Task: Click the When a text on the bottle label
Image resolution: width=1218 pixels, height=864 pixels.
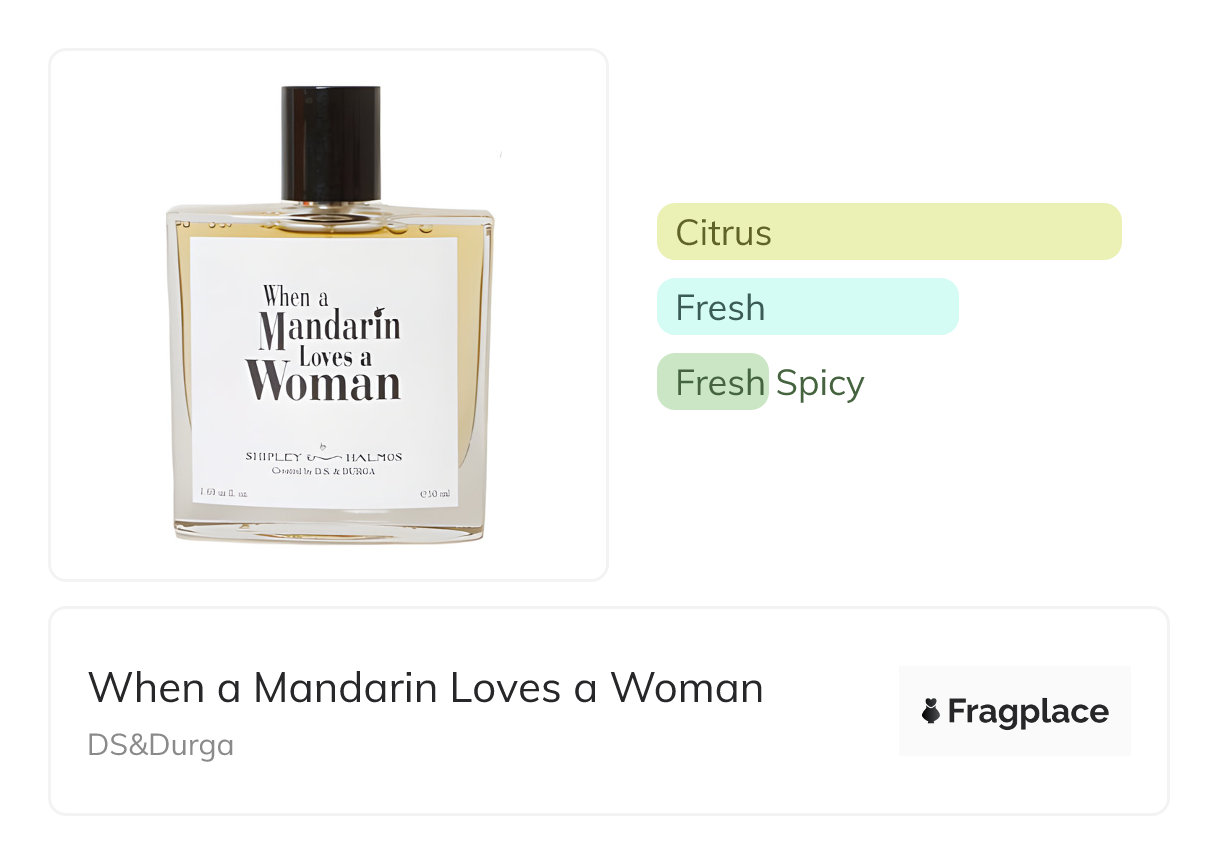Action: click(296, 296)
